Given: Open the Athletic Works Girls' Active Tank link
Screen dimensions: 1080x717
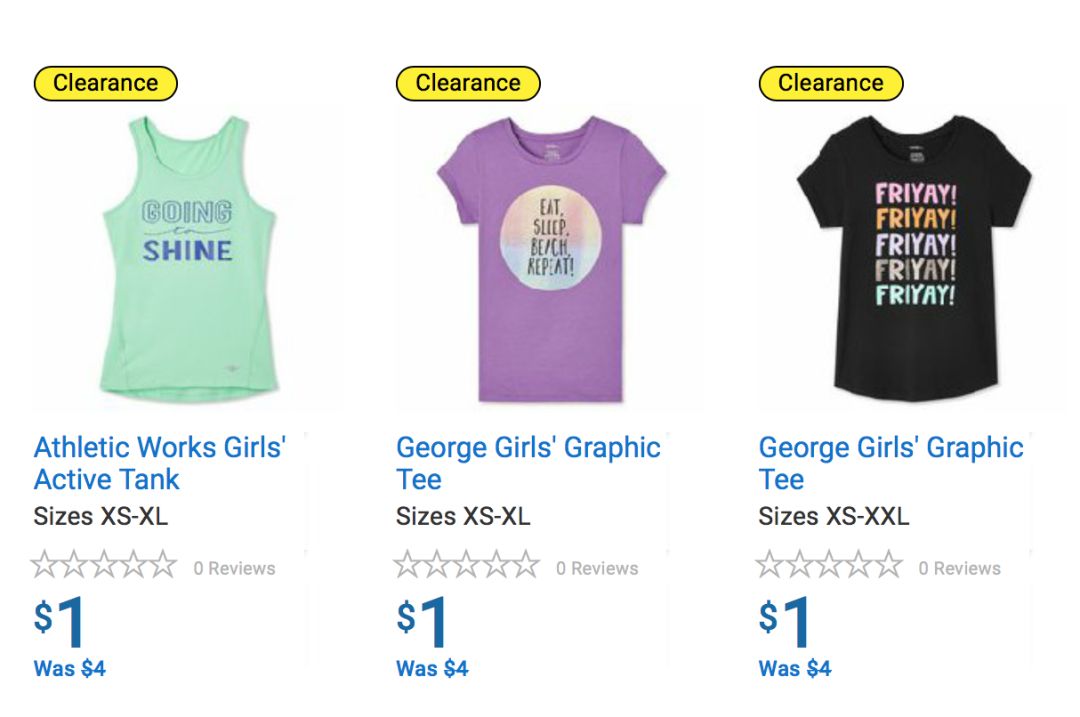Looking at the screenshot, I should click(x=159, y=463).
